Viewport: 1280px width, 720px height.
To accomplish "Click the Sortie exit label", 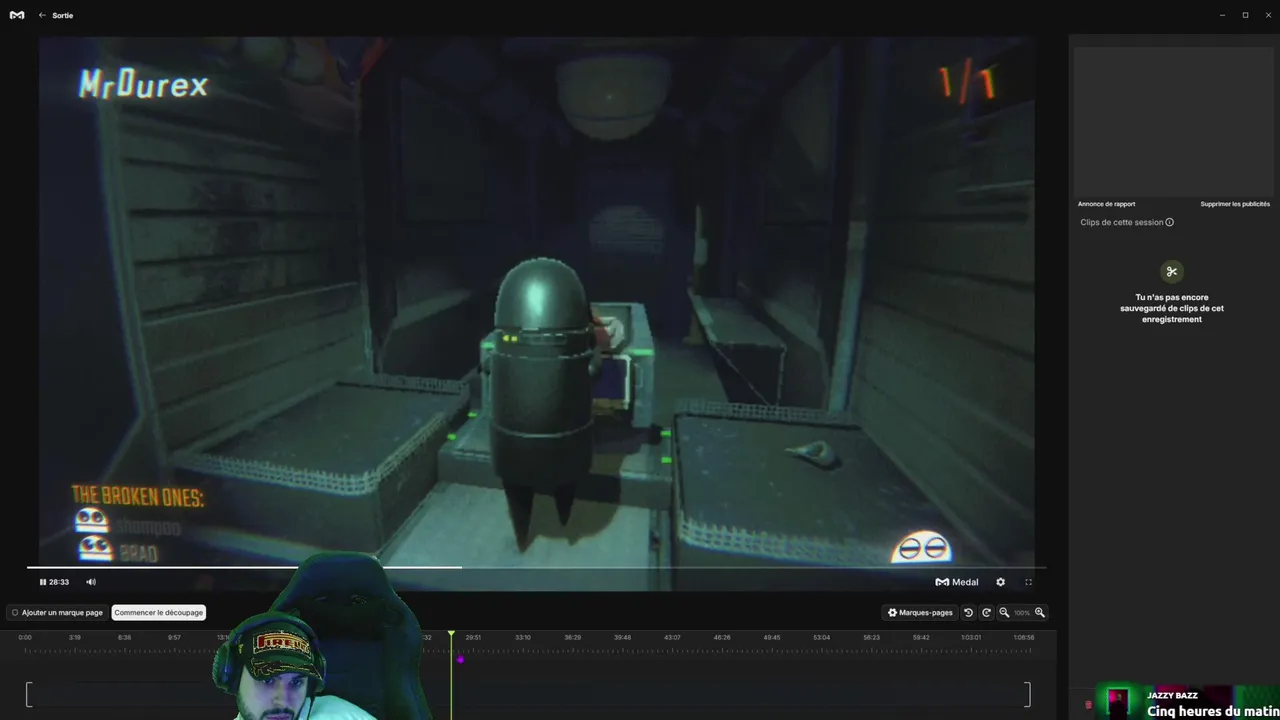I will (62, 15).
